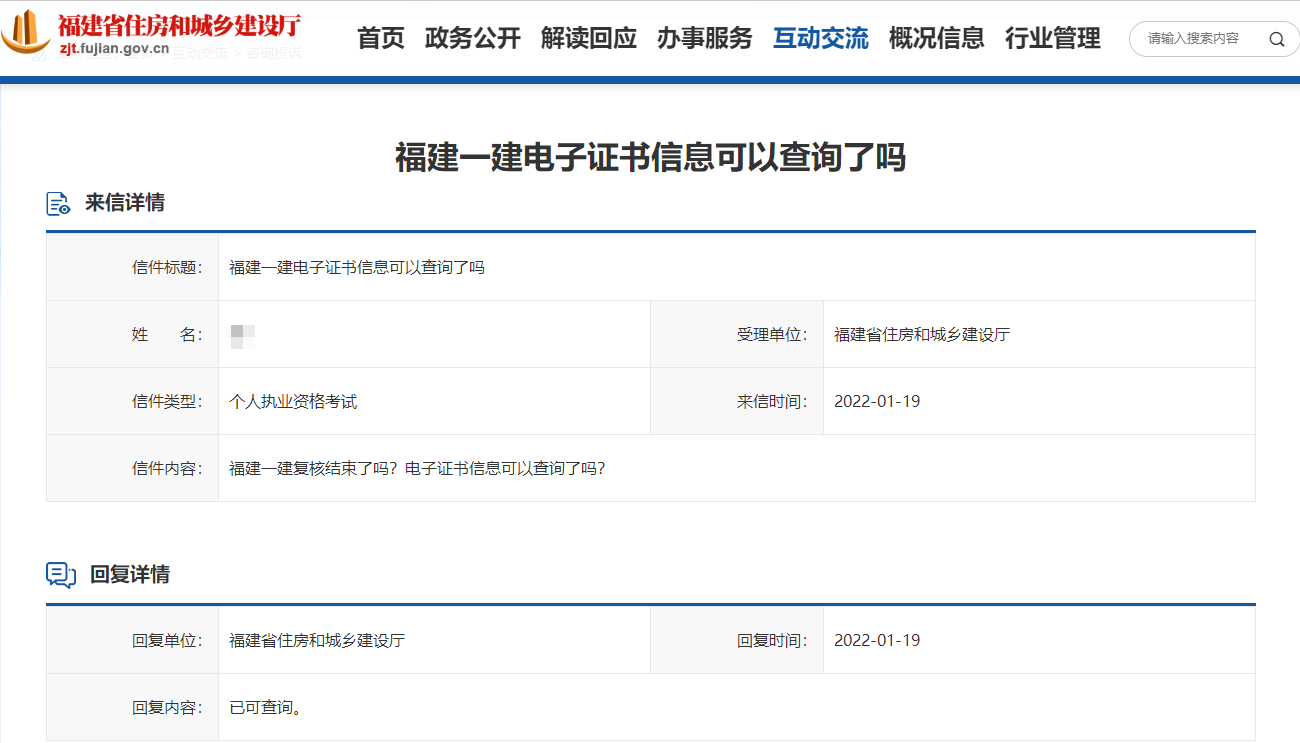
Task: Open the 办事服务 menu item
Action: 705,39
